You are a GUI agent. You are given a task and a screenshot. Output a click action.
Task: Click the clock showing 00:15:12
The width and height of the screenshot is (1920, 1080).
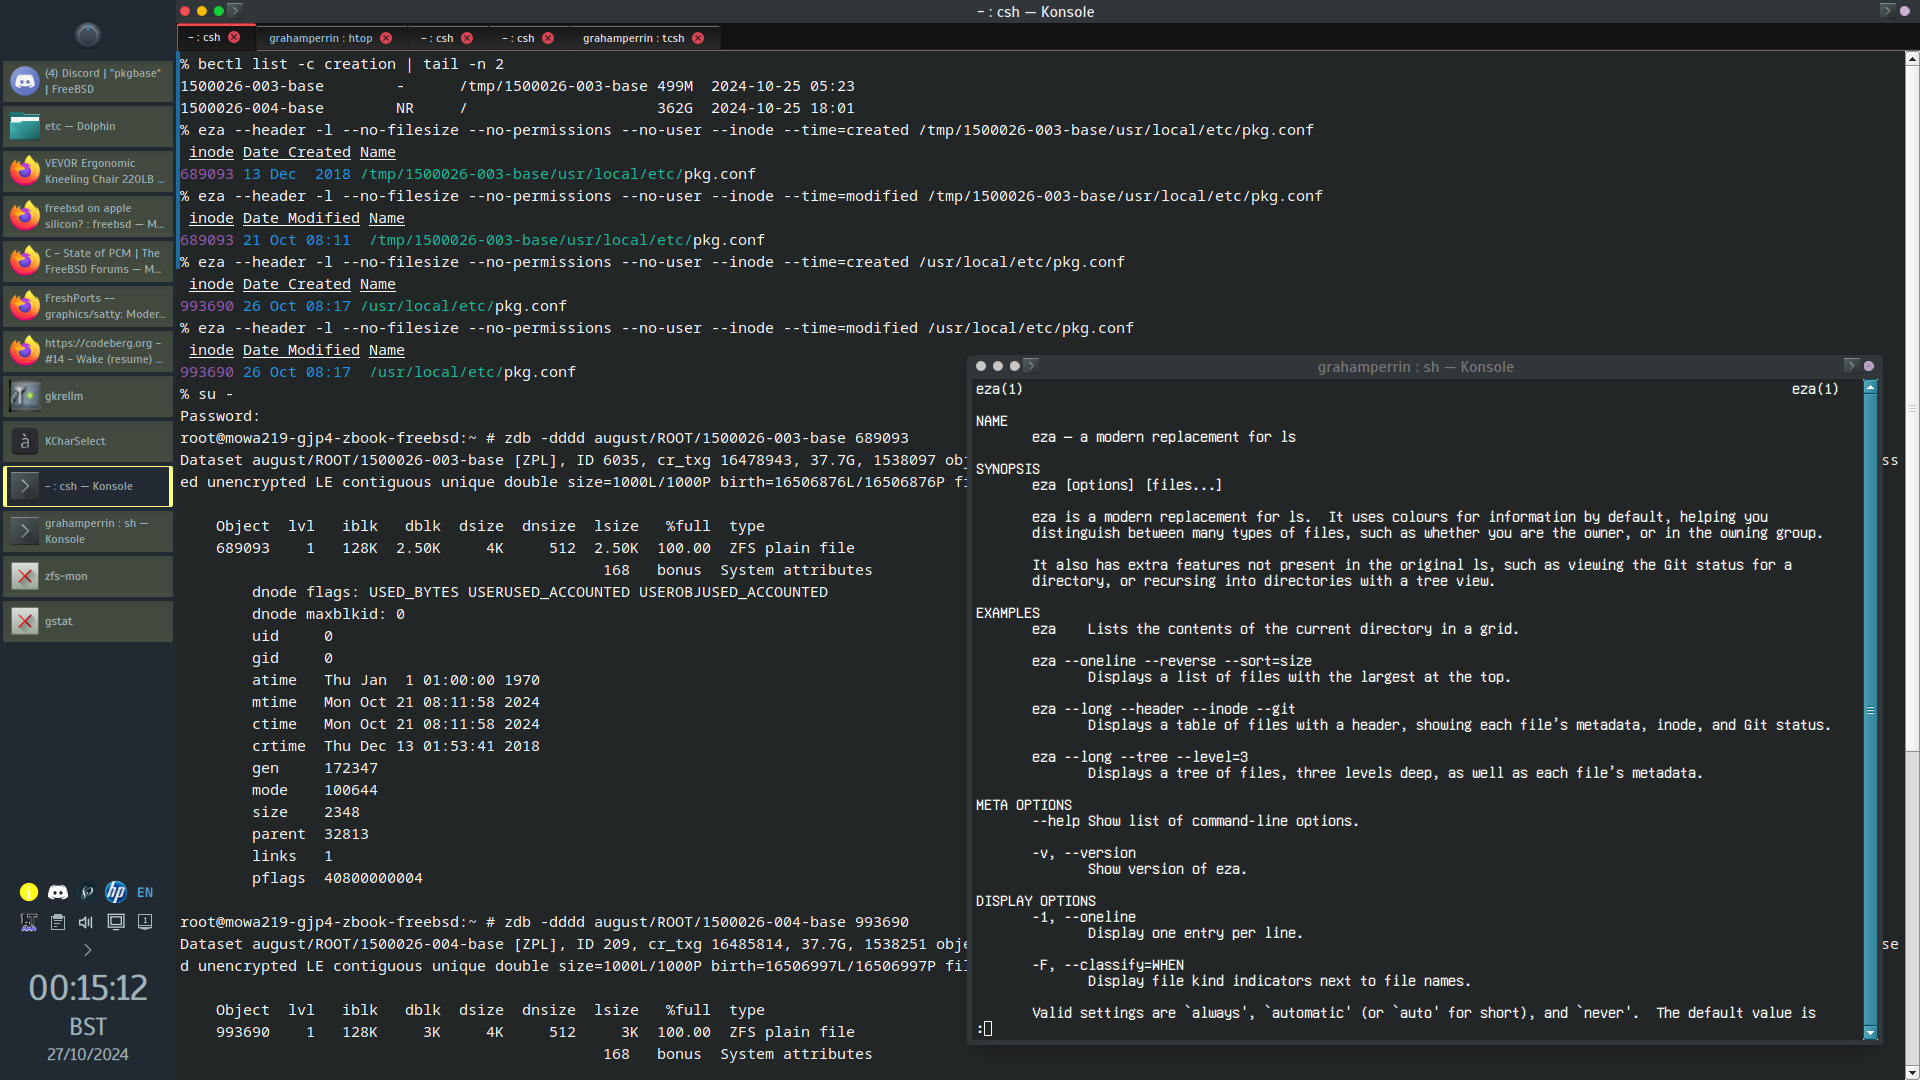click(x=88, y=988)
